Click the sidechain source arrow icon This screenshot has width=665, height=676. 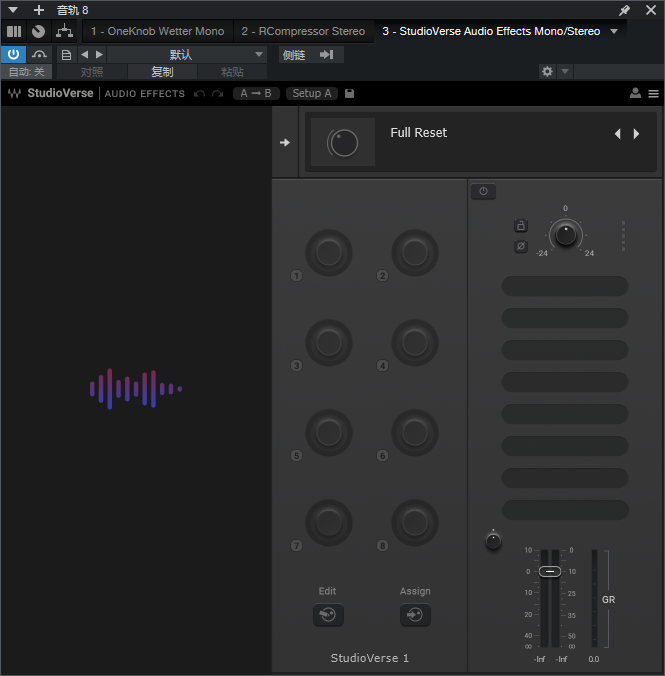[326, 54]
